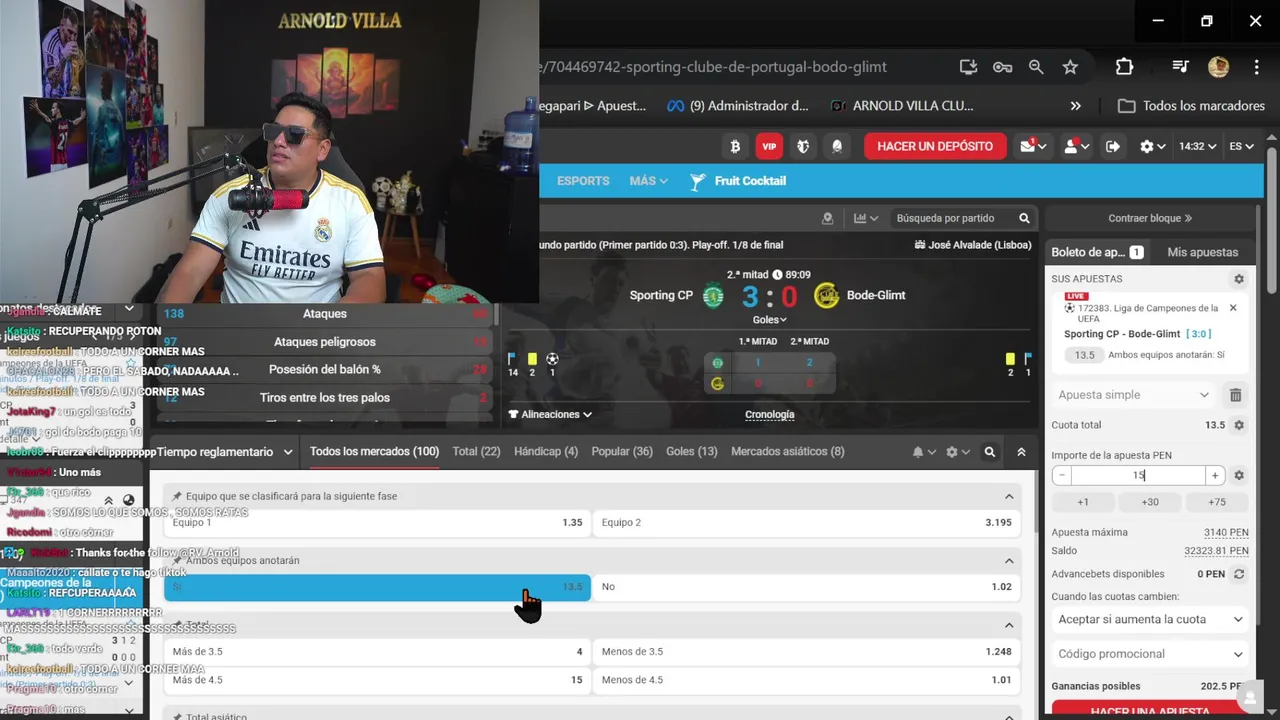Collapse all markets with double chevron
This screenshot has width=1280, height=720.
tap(1021, 452)
